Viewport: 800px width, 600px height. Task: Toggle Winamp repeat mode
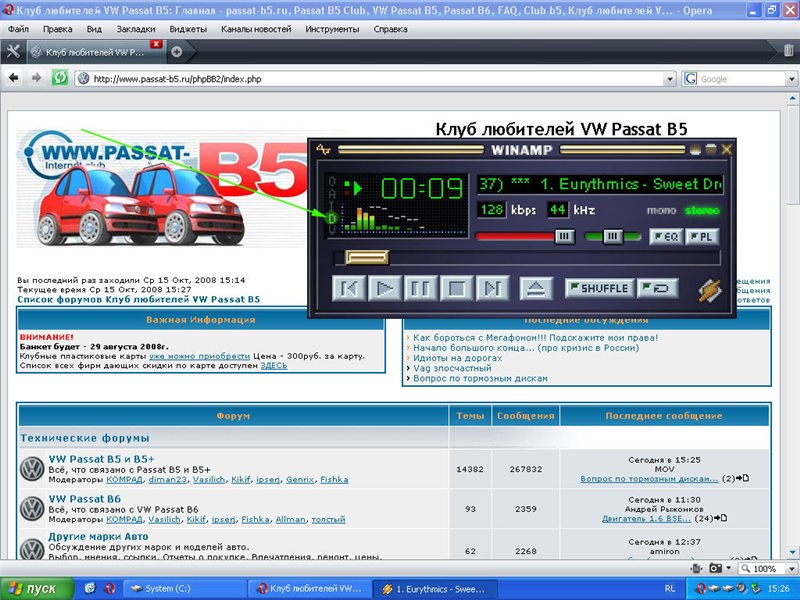pos(658,288)
